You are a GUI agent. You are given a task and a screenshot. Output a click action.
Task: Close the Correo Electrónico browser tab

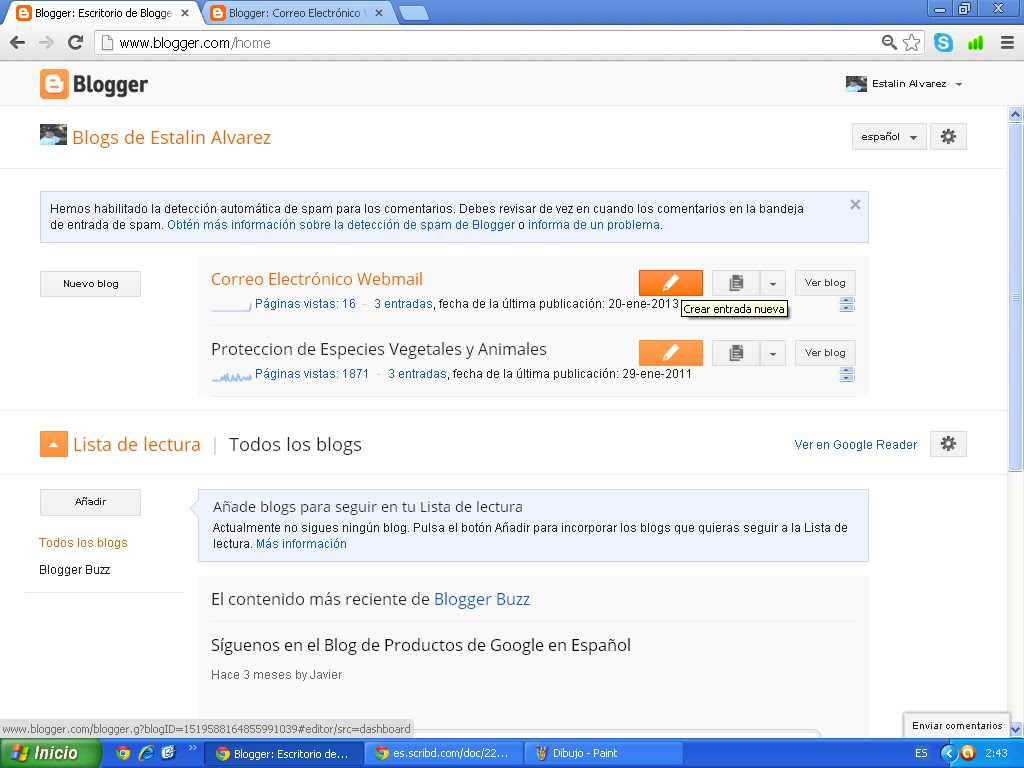[379, 13]
